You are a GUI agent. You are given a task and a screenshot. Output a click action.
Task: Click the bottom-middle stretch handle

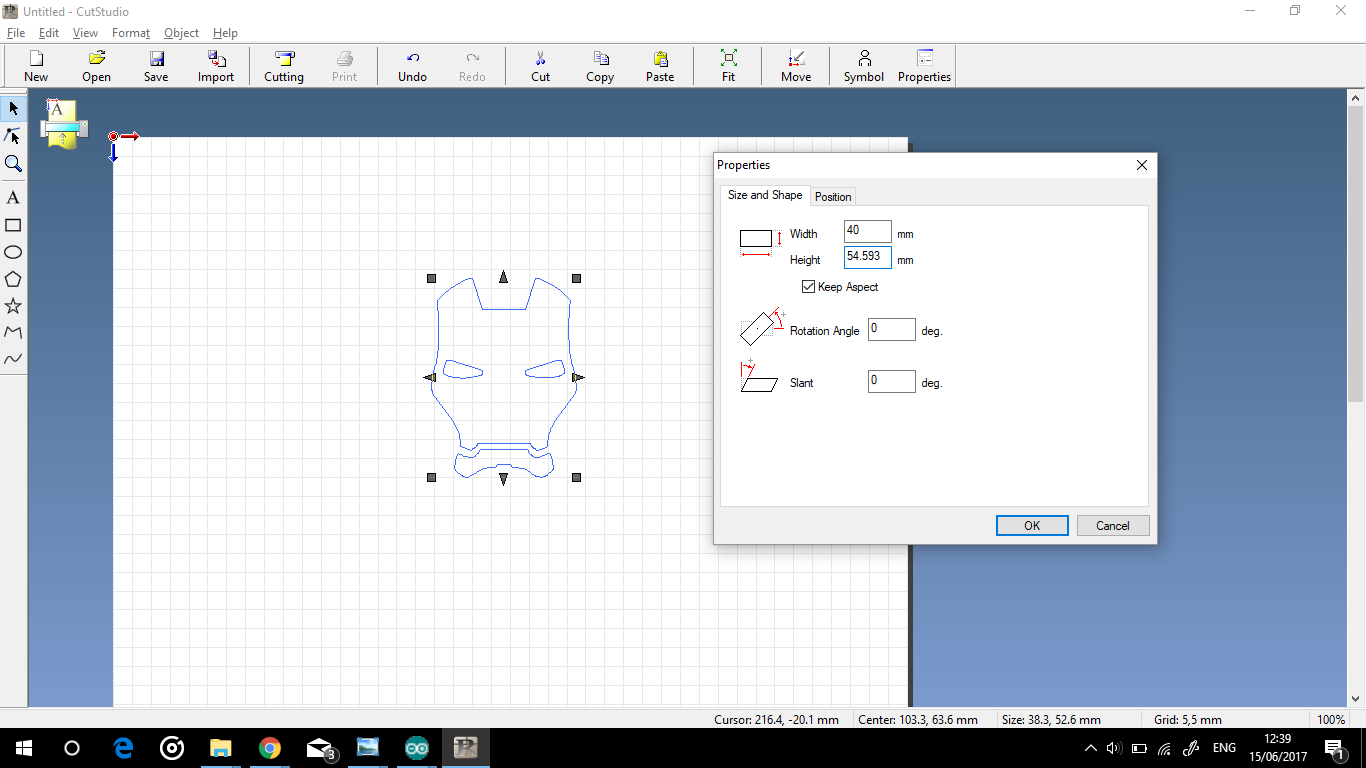point(503,479)
